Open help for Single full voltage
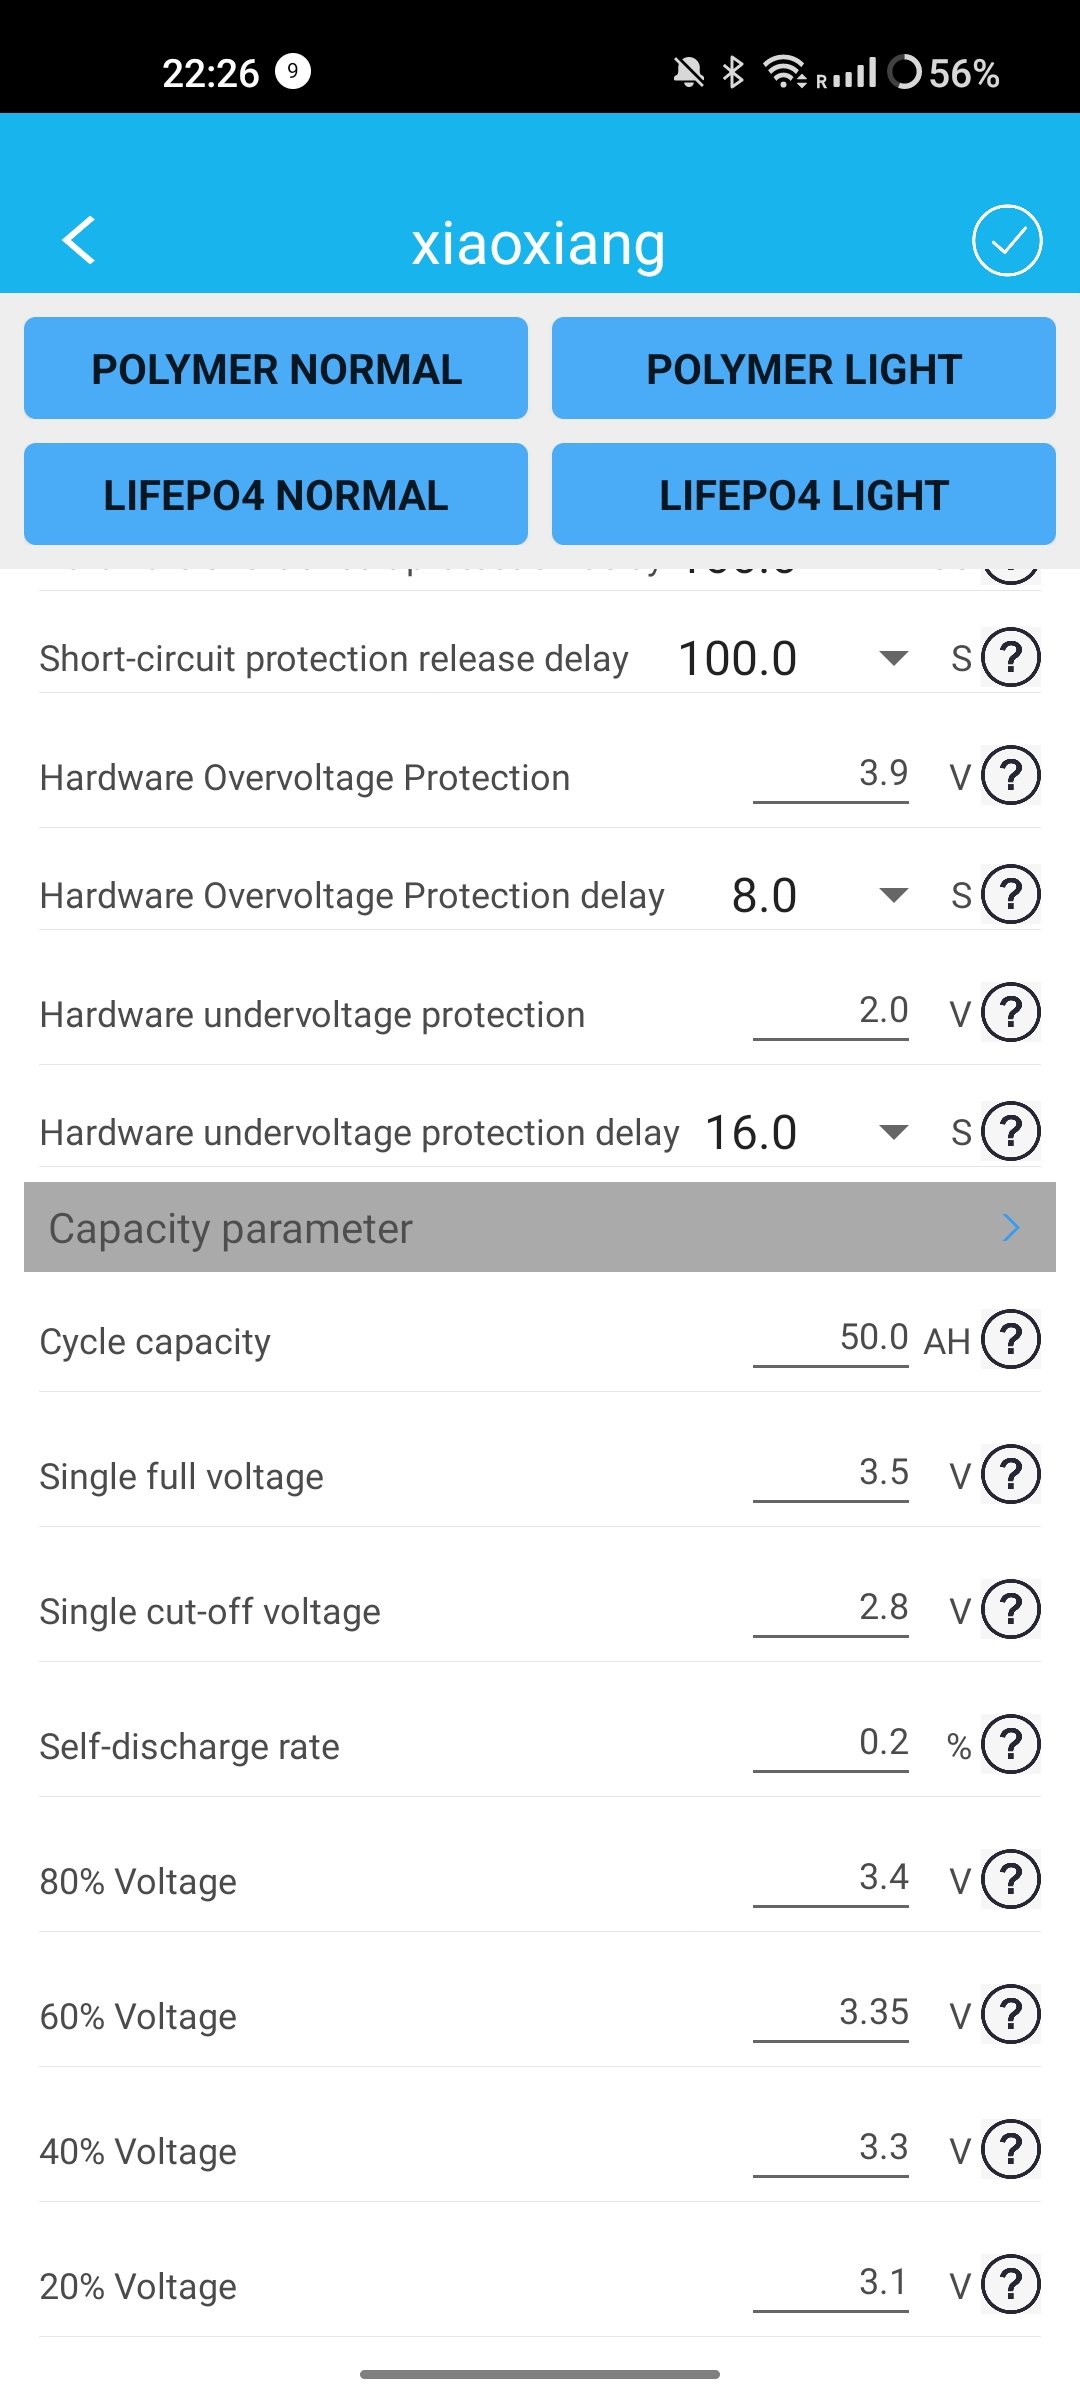 (x=1010, y=1474)
